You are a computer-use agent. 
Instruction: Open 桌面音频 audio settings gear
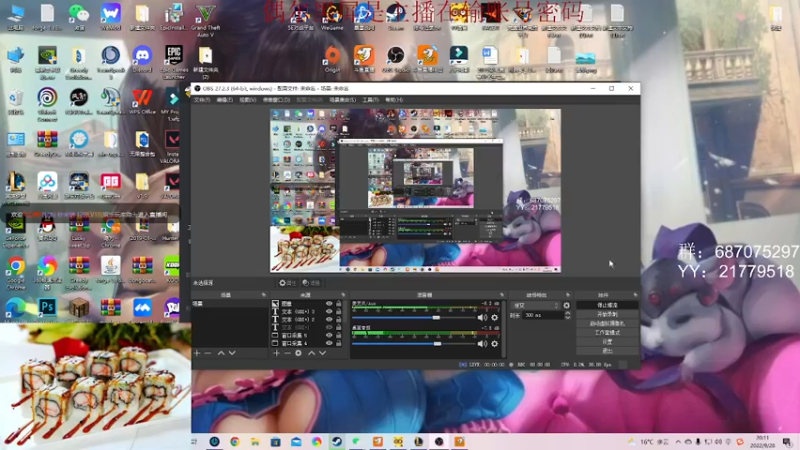(494, 344)
